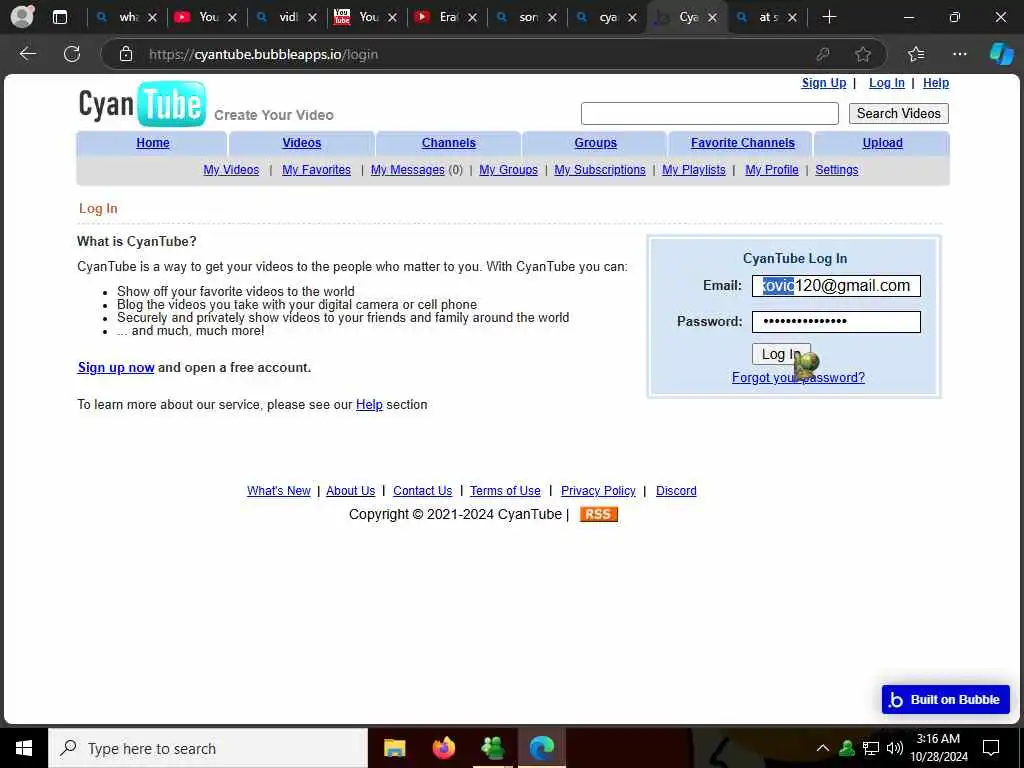Click the browser back arrow
The width and height of the screenshot is (1024, 768).
coord(27,54)
